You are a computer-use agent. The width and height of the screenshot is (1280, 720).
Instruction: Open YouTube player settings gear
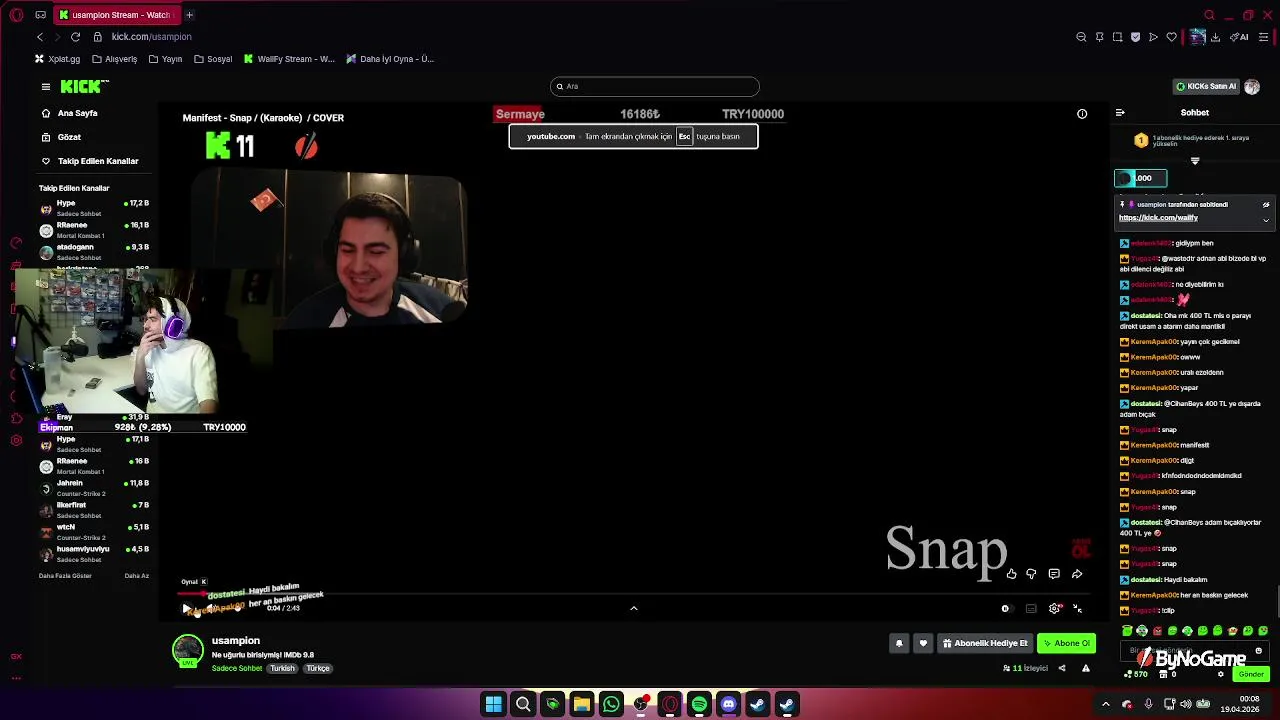(x=1054, y=608)
